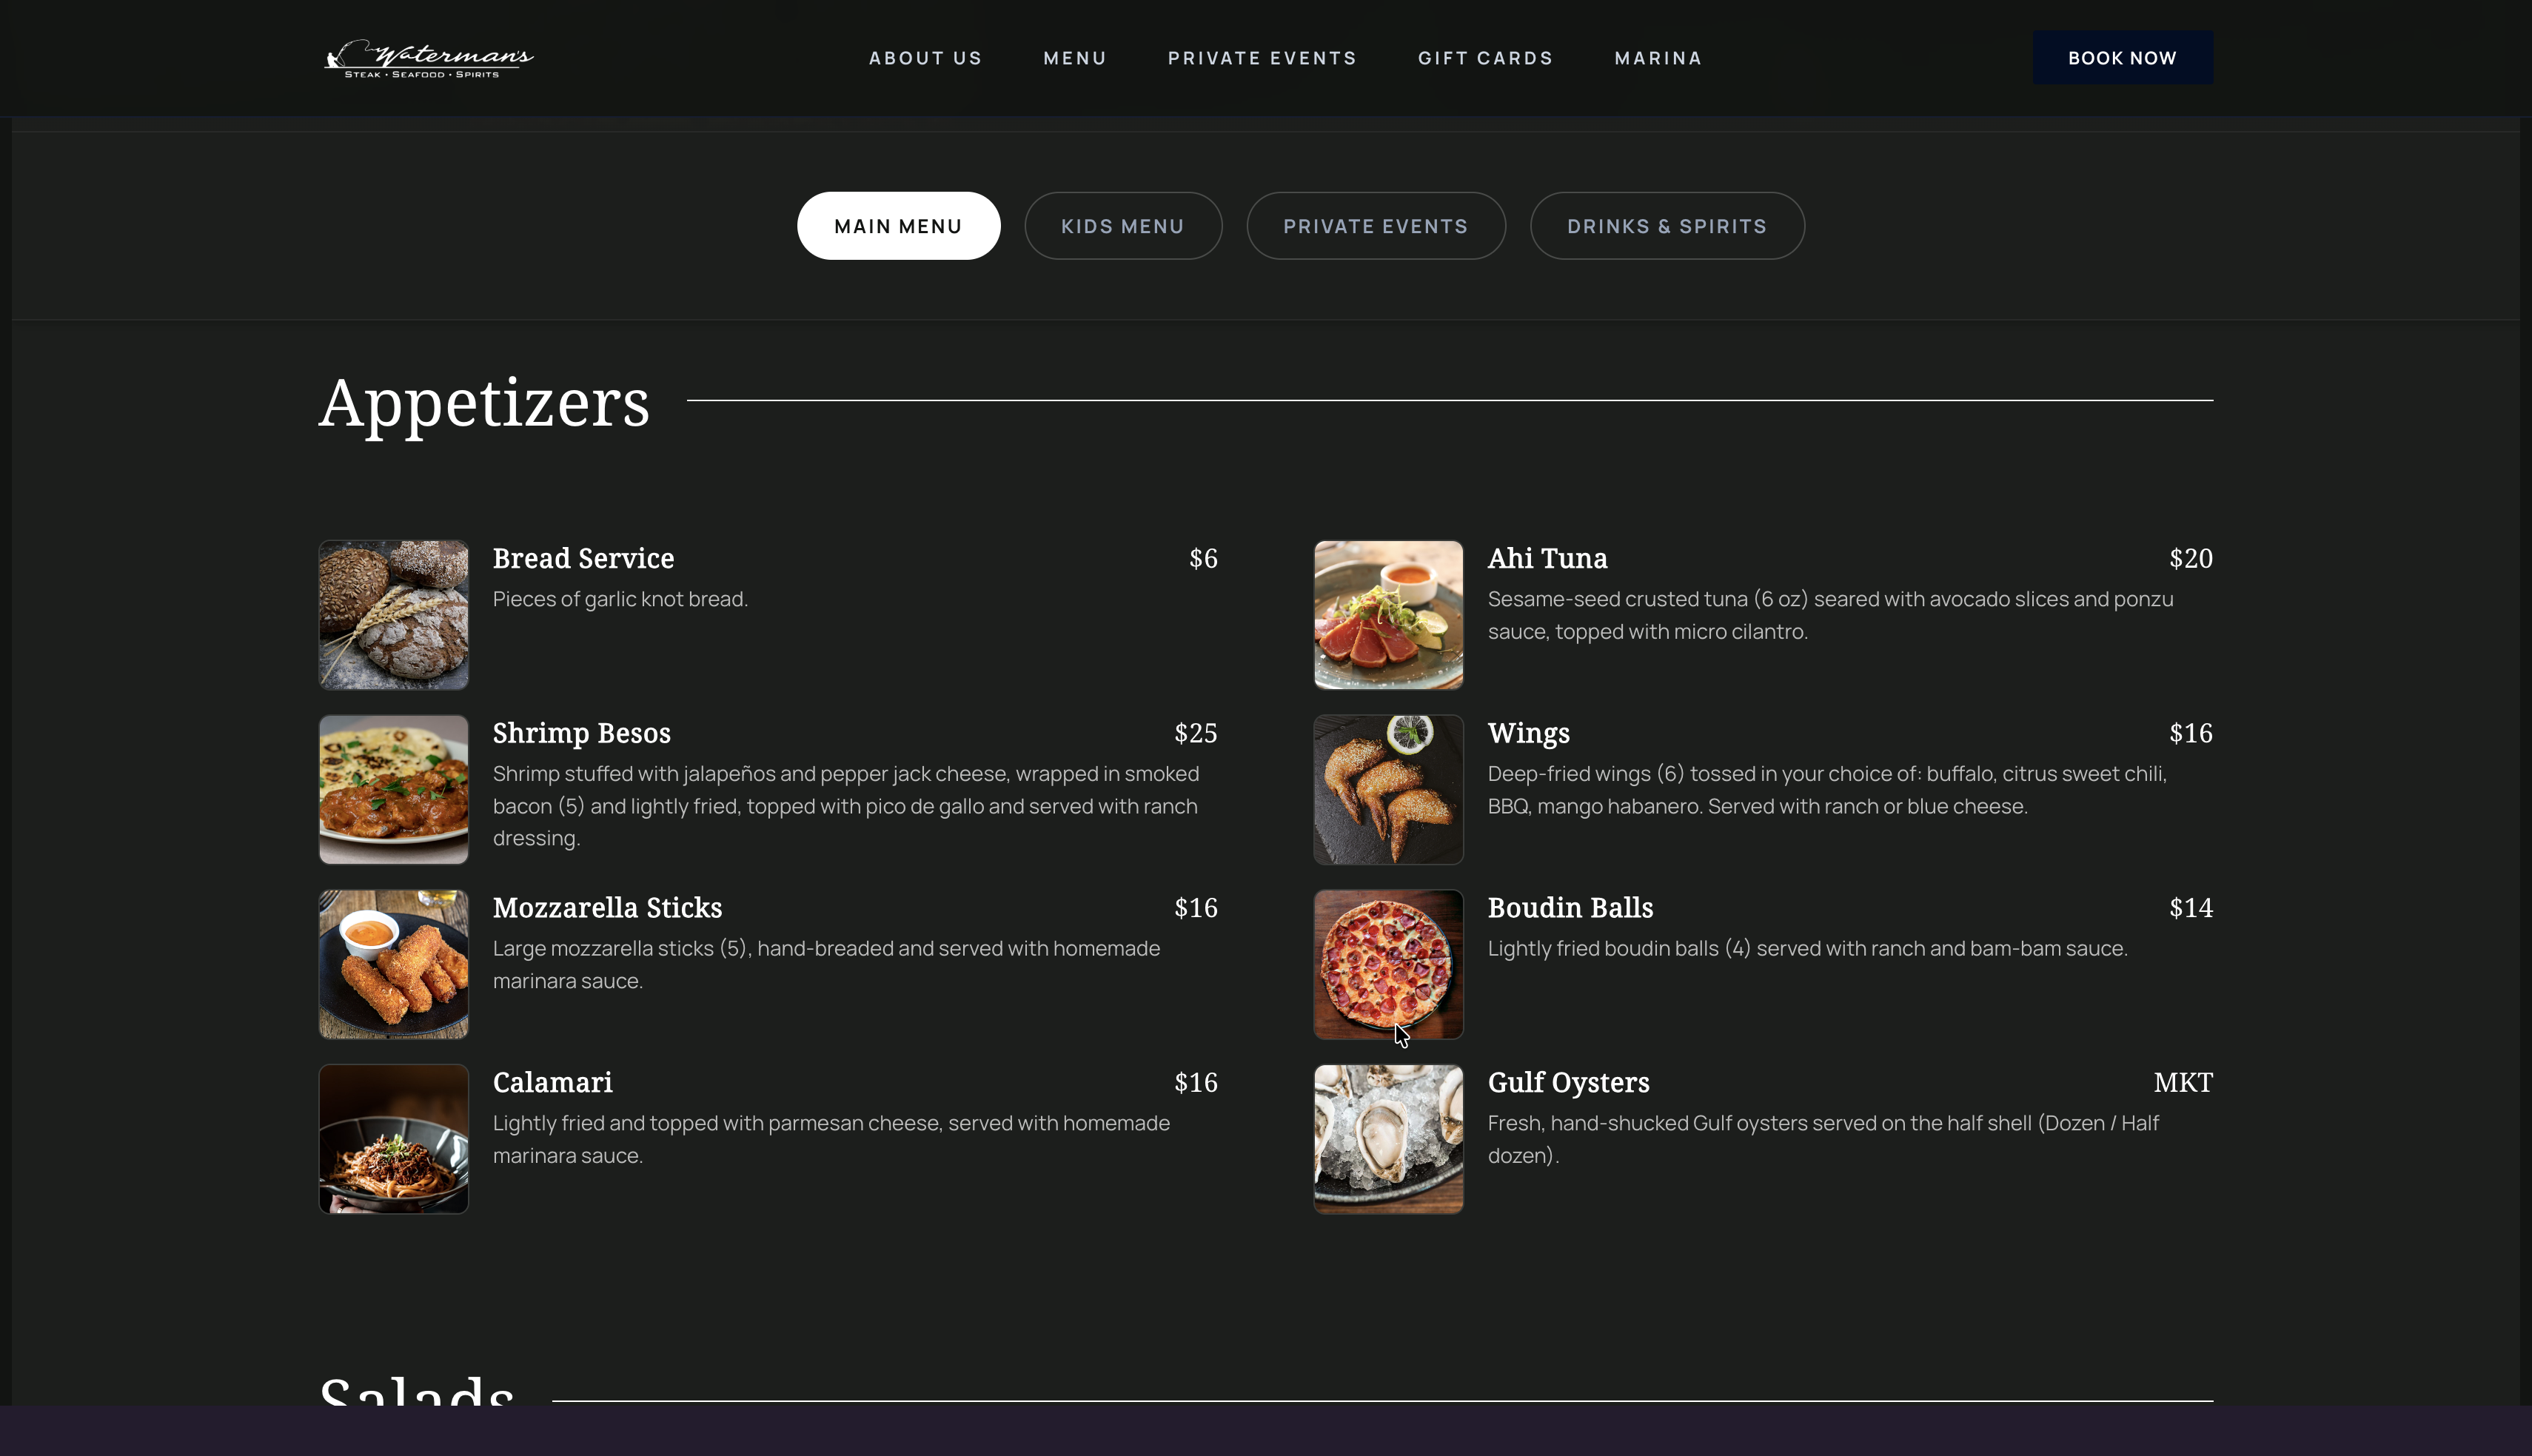Click the Calamari photo
Image resolution: width=2532 pixels, height=1456 pixels.
coord(394,1139)
